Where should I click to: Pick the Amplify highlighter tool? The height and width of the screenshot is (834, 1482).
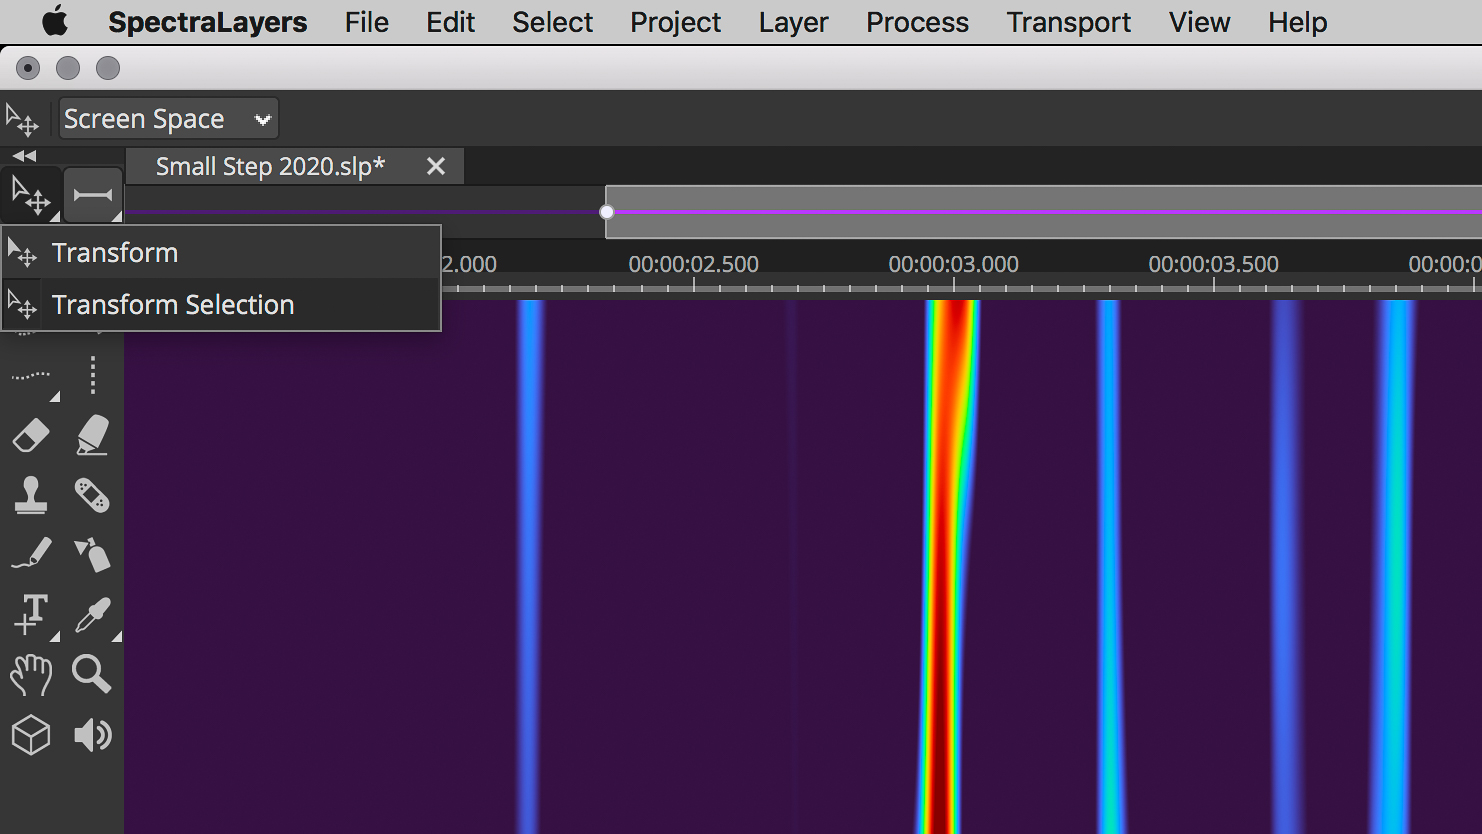coord(92,436)
